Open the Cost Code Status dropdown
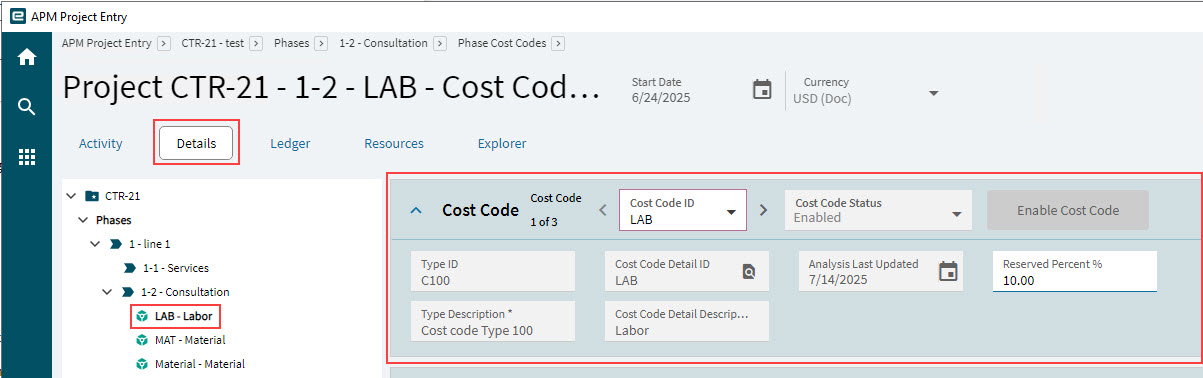 tap(956, 214)
